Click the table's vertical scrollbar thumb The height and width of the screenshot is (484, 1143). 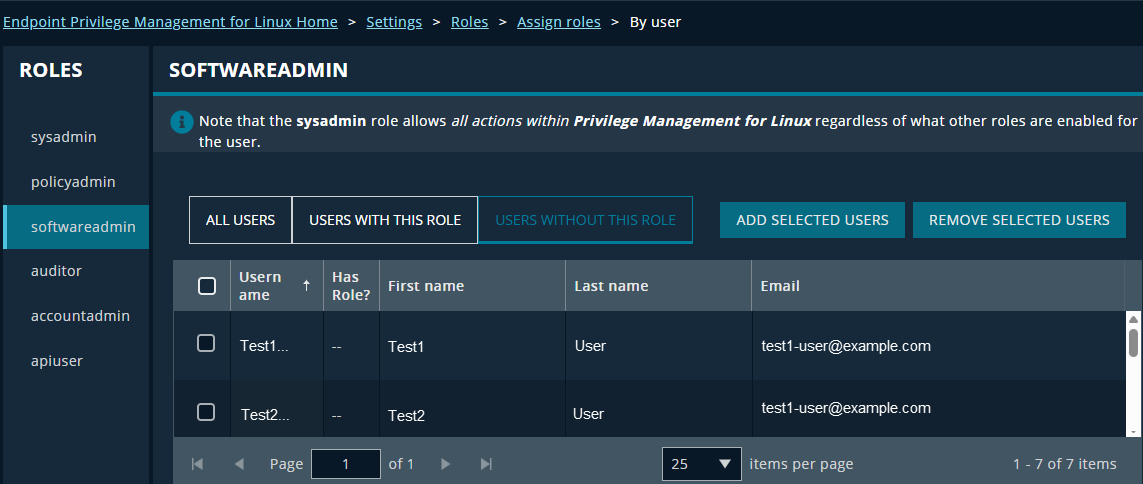click(x=1134, y=343)
